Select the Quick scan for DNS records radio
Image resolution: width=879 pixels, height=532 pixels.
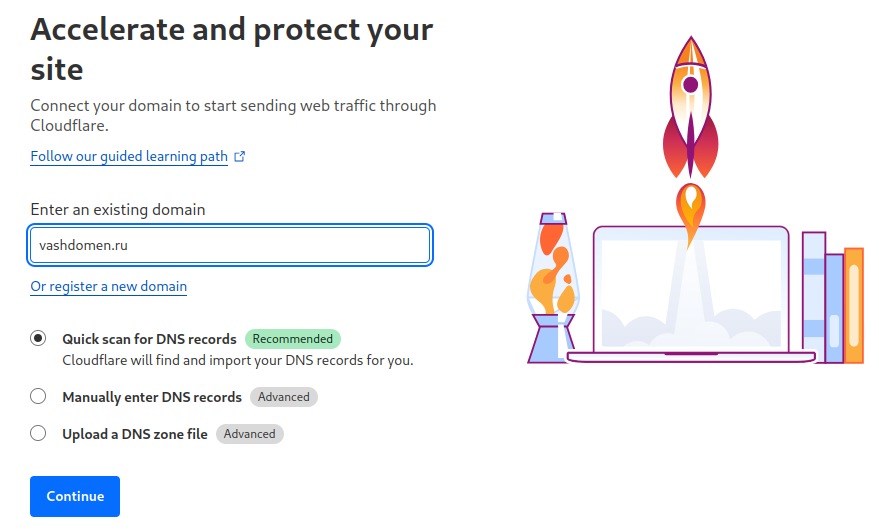coord(38,339)
